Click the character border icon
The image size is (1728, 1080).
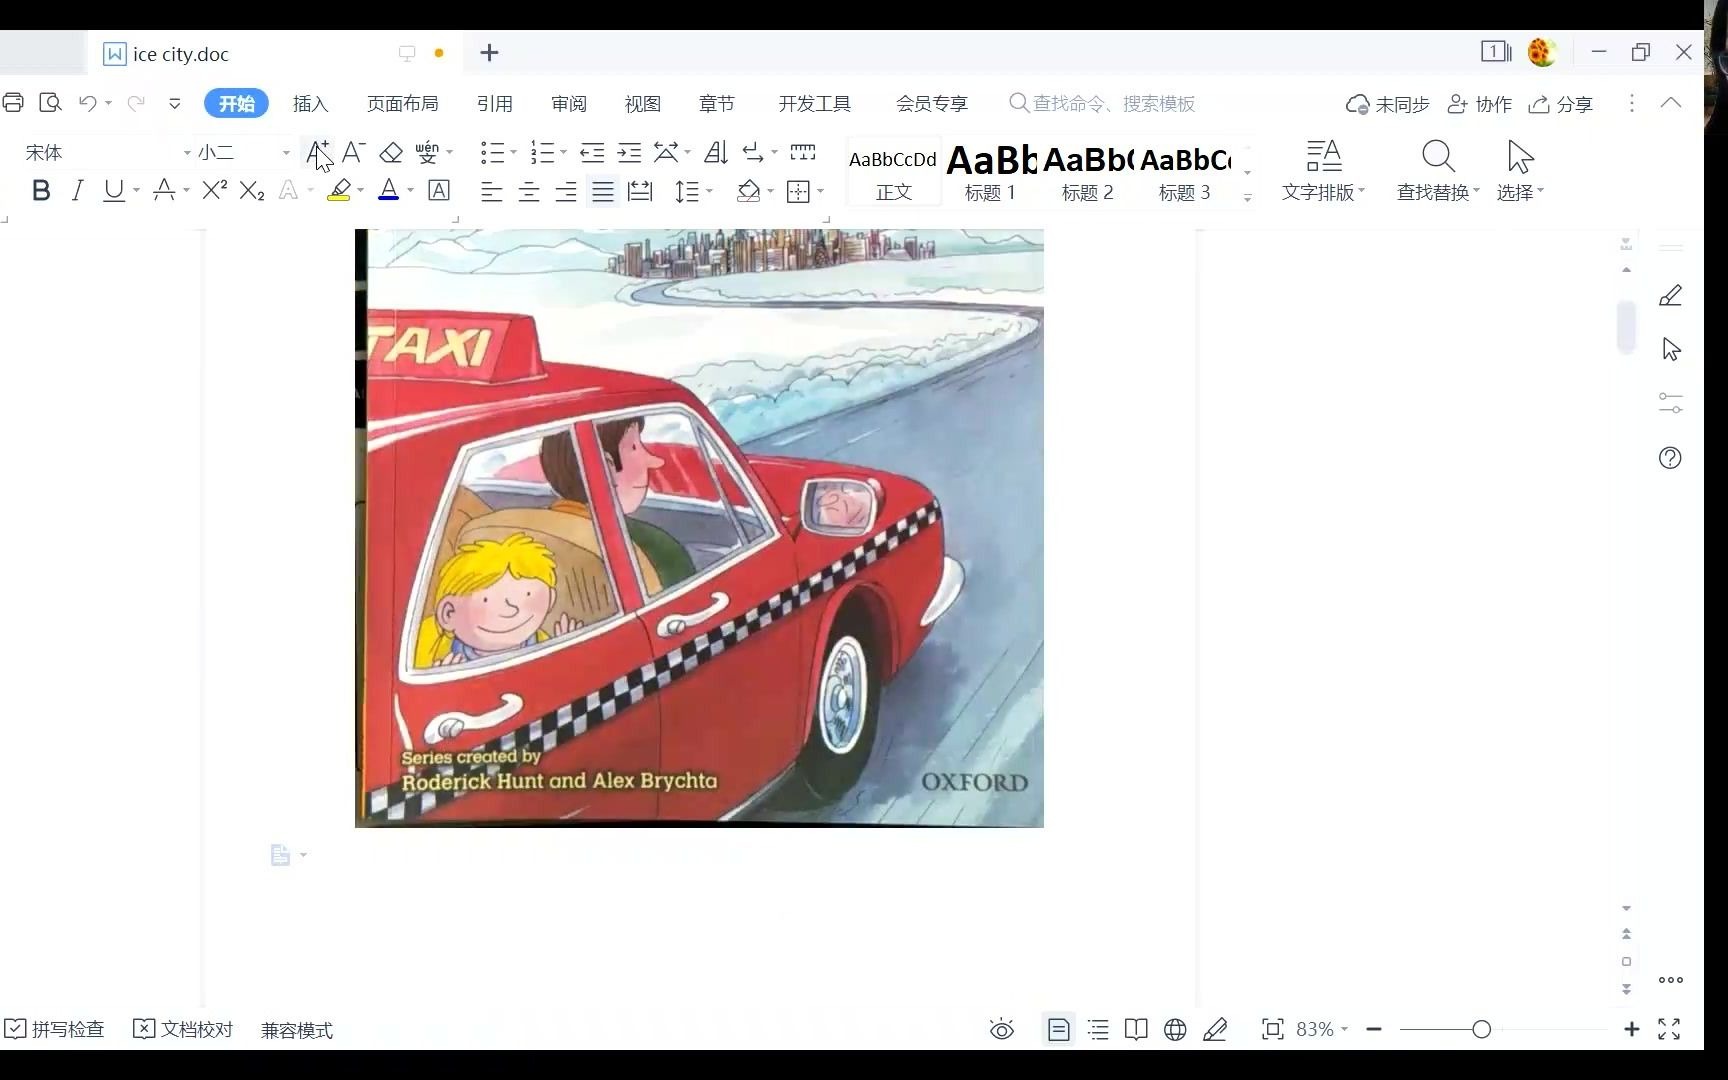tap(439, 190)
